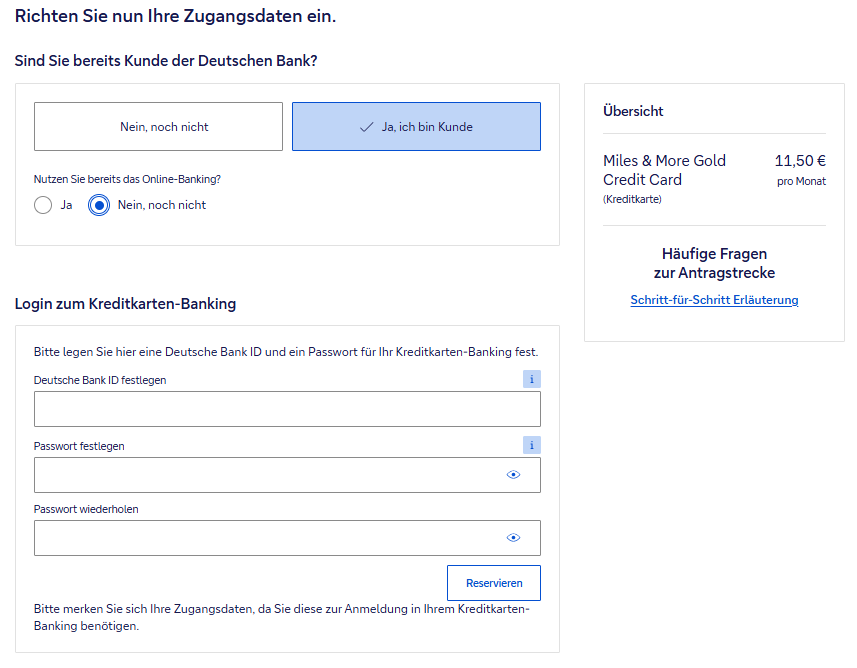Choose the large 'Nein, noch nicht' customer button
The width and height of the screenshot is (857, 668).
[x=158, y=126]
